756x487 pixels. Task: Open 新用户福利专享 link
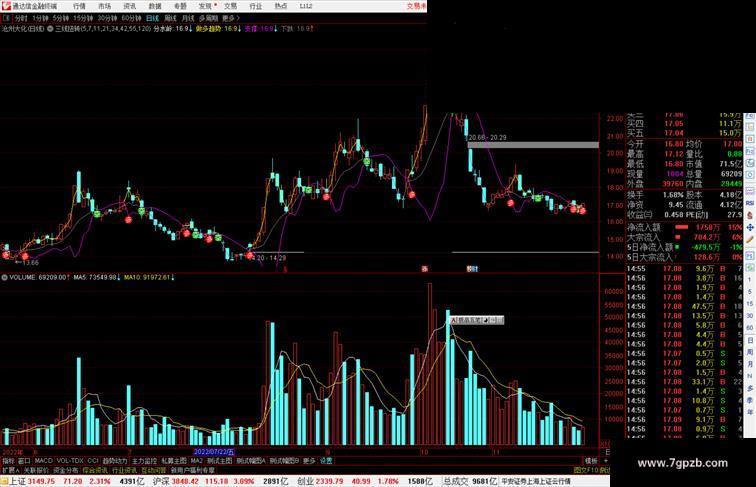[x=192, y=470]
